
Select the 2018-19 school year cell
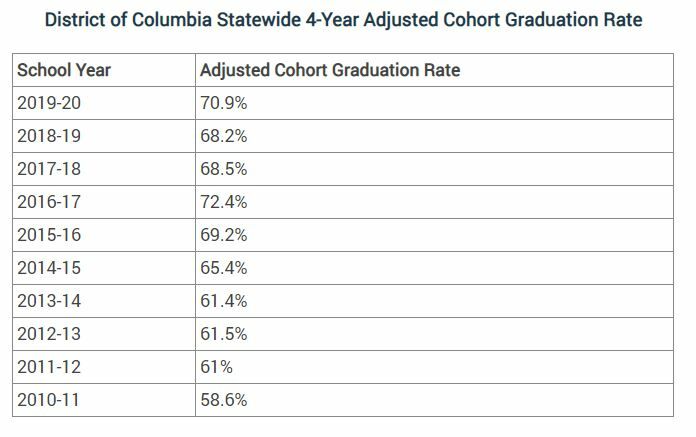[51, 137]
